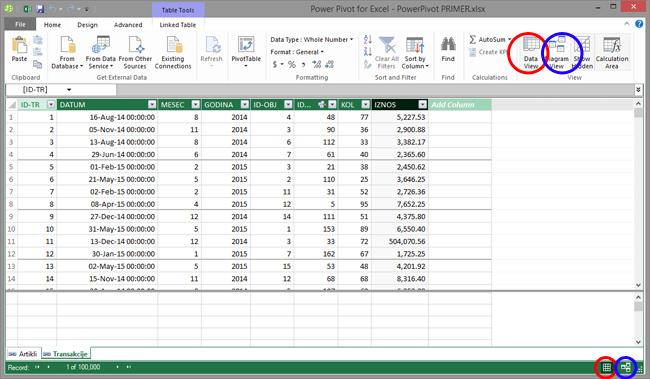The image size is (650, 379).
Task: Click the PivotTable button
Action: (x=246, y=52)
